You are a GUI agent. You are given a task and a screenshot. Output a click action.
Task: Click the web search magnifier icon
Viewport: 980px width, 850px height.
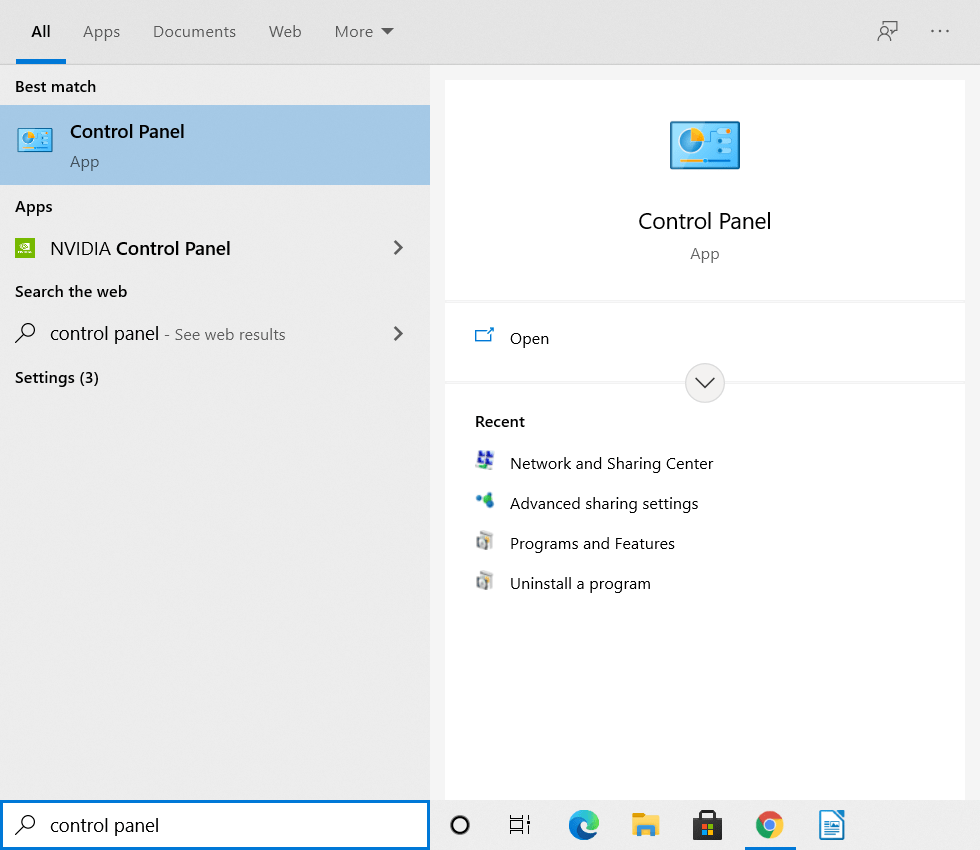25,333
